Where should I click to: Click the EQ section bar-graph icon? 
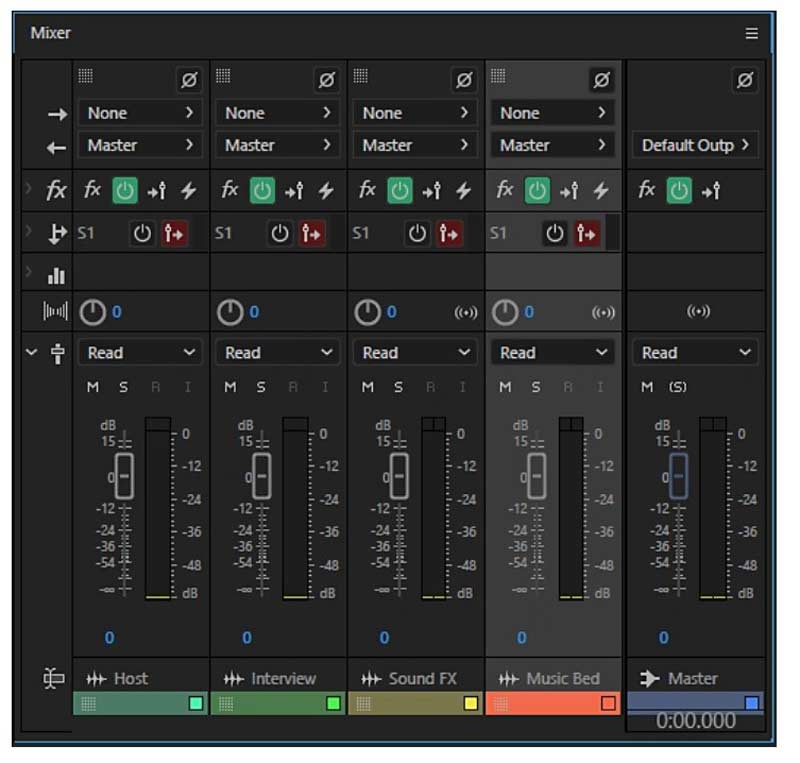click(56, 276)
